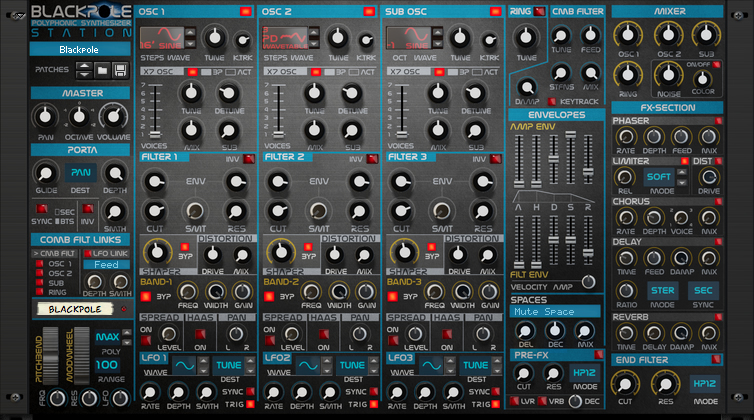754x420 pixels.
Task: Step OSC 1 wave selector up arrow
Action: (x=190, y=33)
